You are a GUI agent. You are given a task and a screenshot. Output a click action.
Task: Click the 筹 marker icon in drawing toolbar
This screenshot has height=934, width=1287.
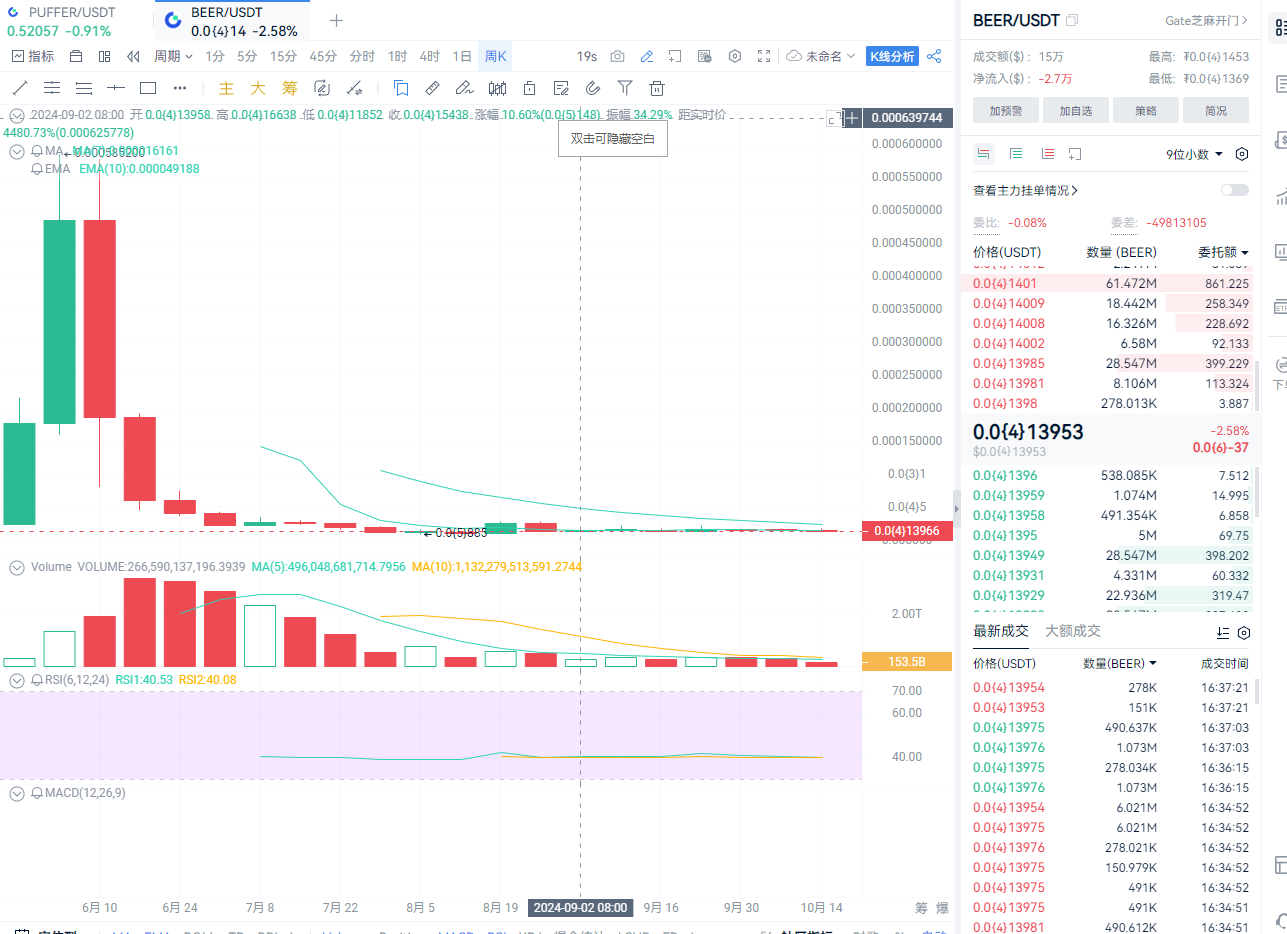click(x=290, y=88)
